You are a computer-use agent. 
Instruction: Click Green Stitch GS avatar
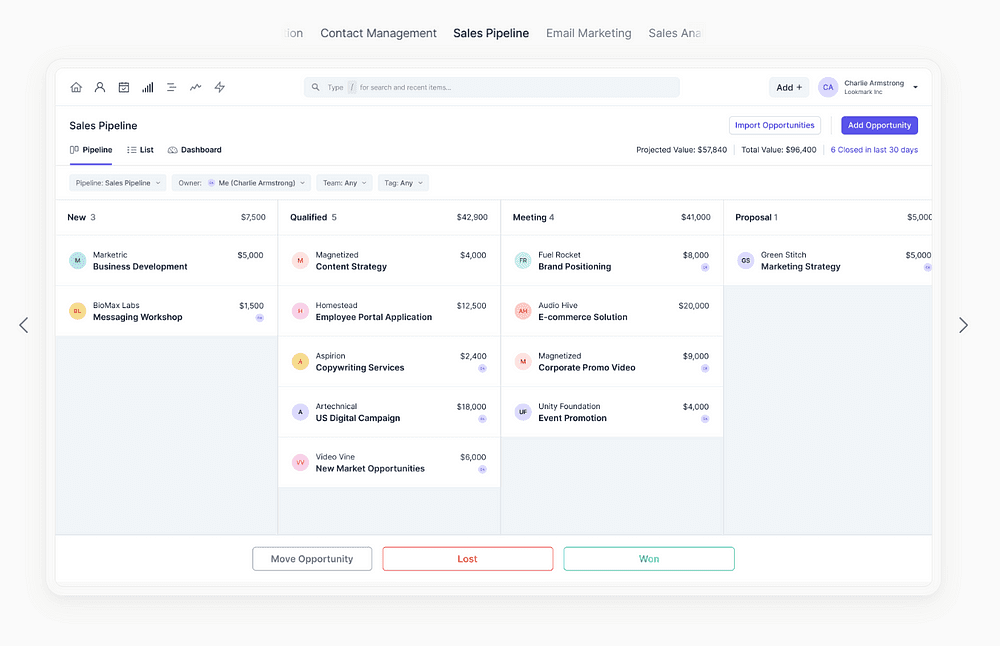click(745, 260)
